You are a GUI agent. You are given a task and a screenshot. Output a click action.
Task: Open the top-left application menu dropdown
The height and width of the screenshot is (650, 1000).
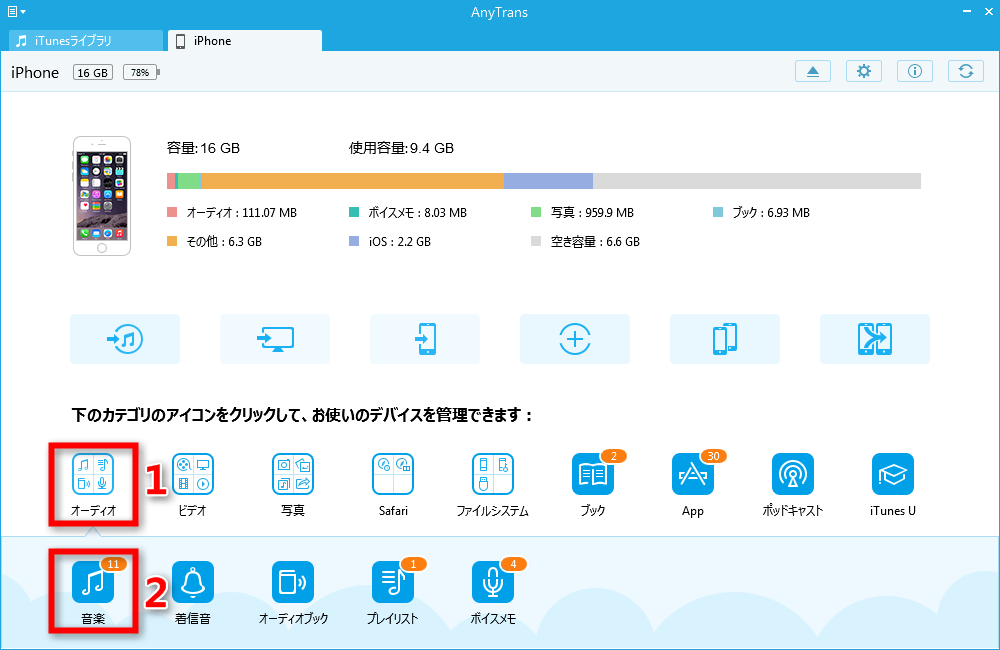(x=16, y=11)
